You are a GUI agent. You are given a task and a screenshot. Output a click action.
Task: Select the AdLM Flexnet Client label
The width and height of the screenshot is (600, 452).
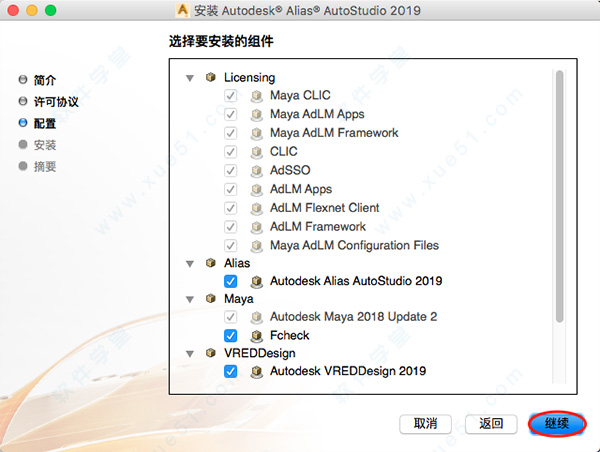(x=324, y=208)
